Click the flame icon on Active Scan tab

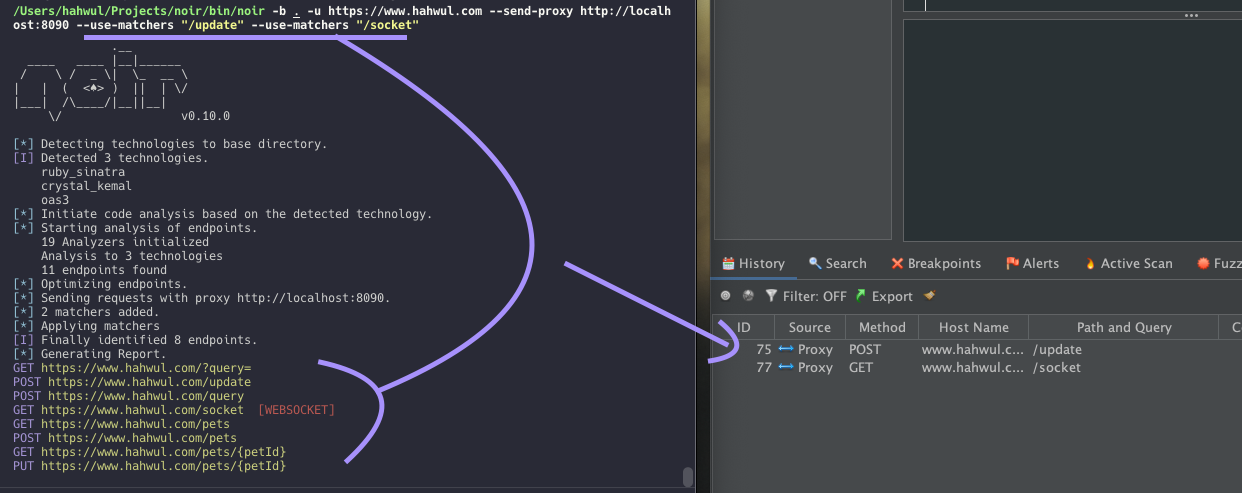[1090, 264]
